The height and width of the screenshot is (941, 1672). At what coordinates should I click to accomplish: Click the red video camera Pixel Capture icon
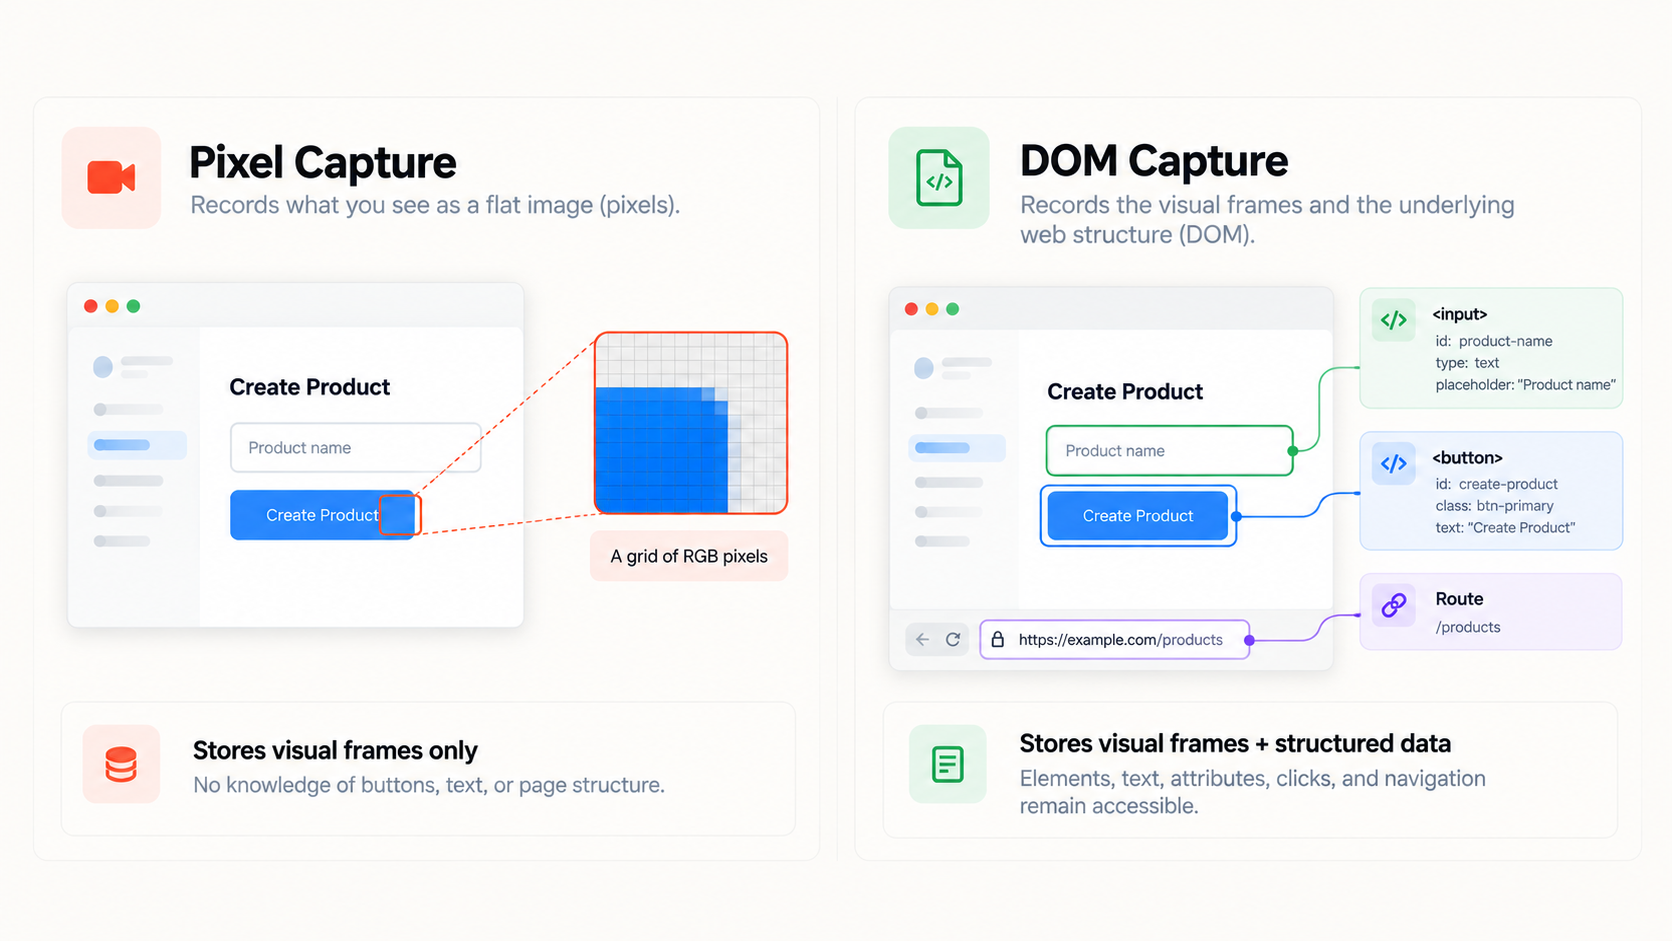pyautogui.click(x=111, y=178)
